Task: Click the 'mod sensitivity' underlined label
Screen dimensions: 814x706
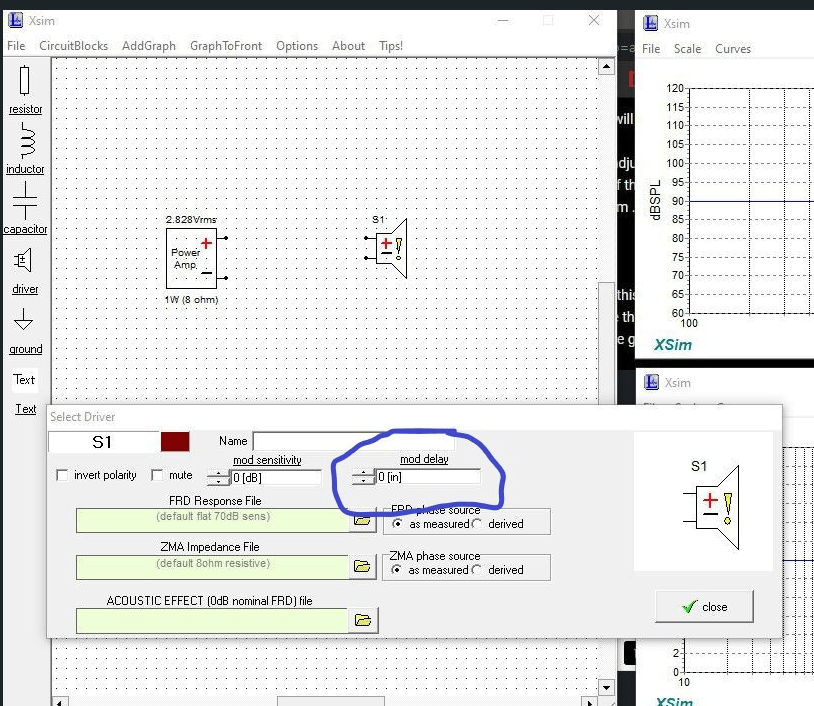Action: click(267, 460)
